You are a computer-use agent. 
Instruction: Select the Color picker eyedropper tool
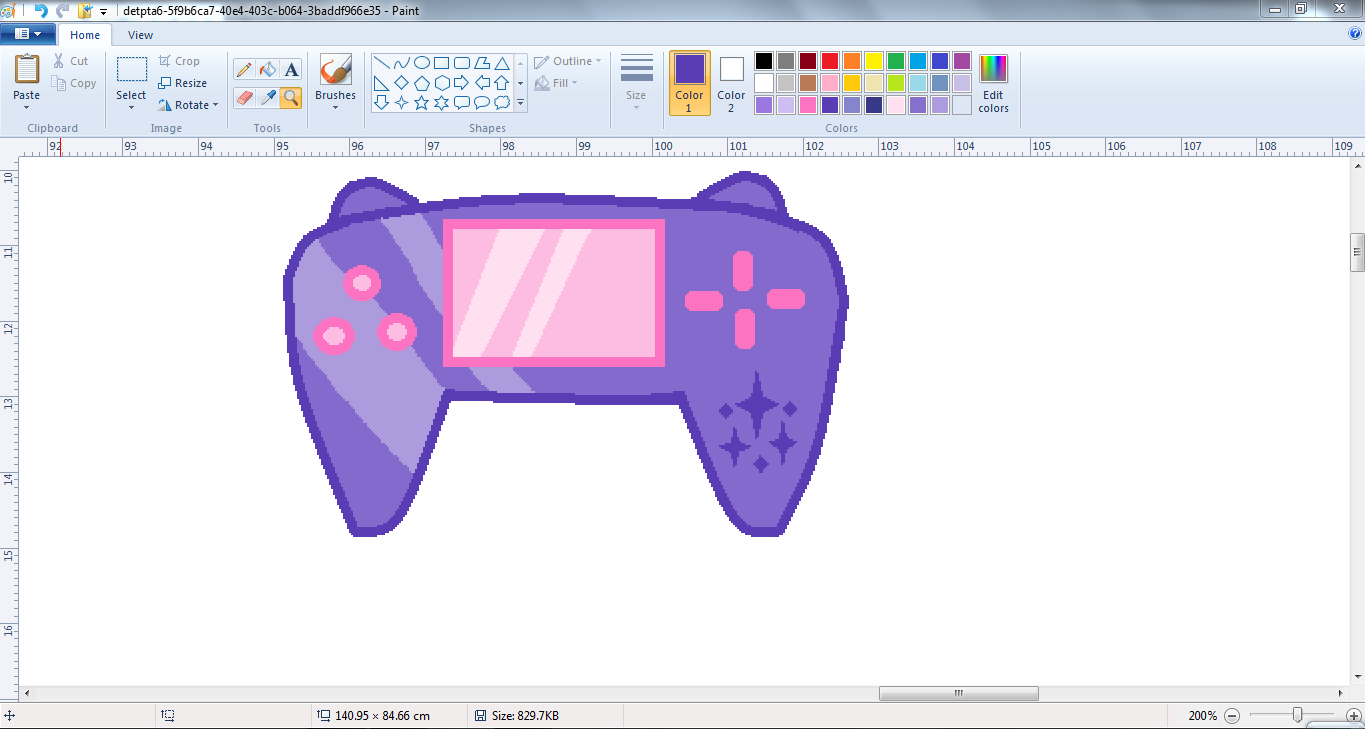click(x=267, y=97)
